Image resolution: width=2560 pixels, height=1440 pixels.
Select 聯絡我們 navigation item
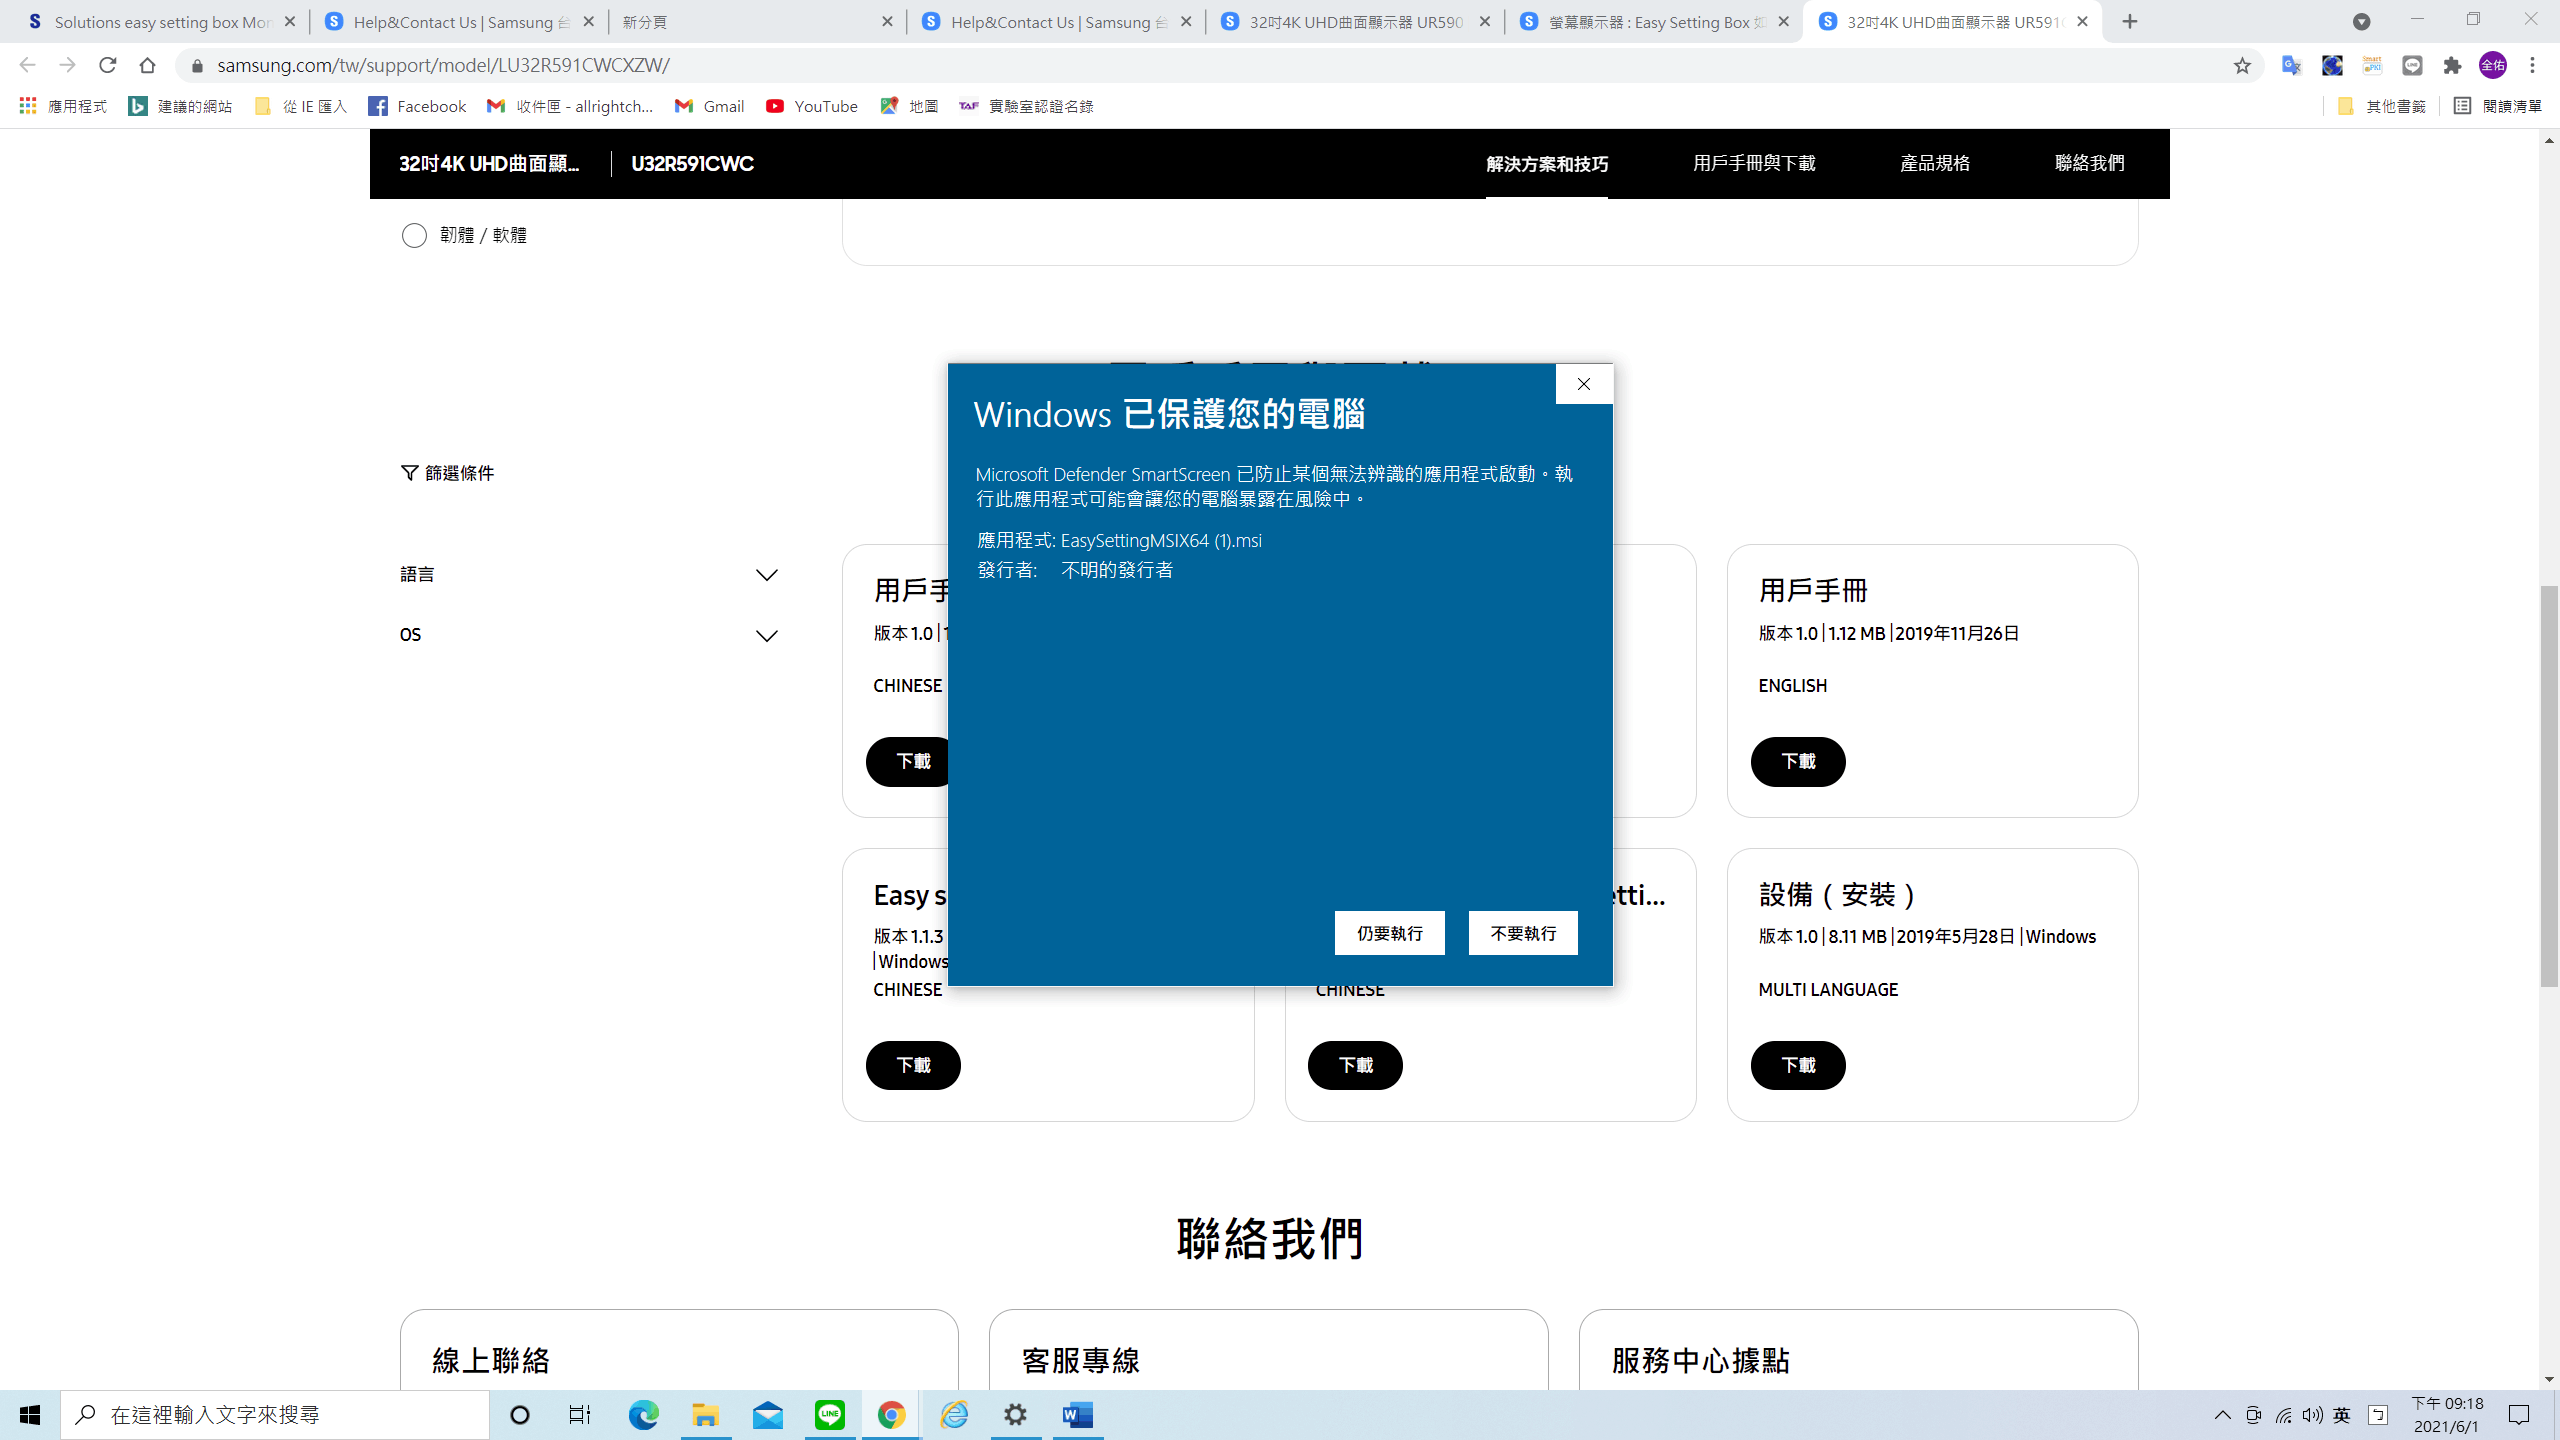2090,163
